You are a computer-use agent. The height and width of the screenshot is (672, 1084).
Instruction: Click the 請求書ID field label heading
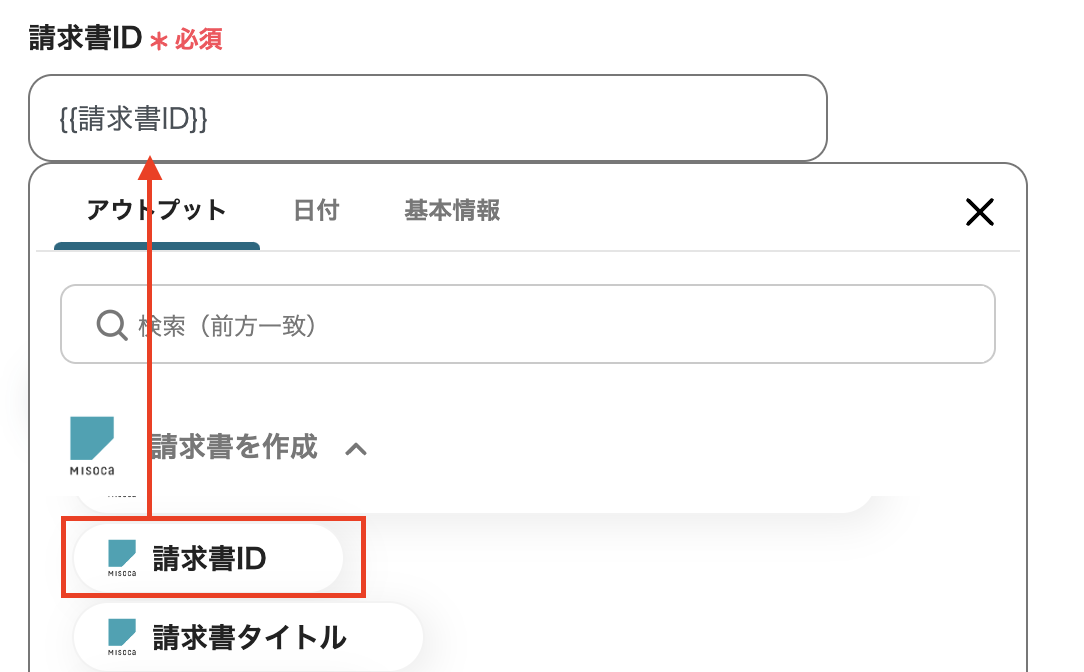click(x=84, y=39)
